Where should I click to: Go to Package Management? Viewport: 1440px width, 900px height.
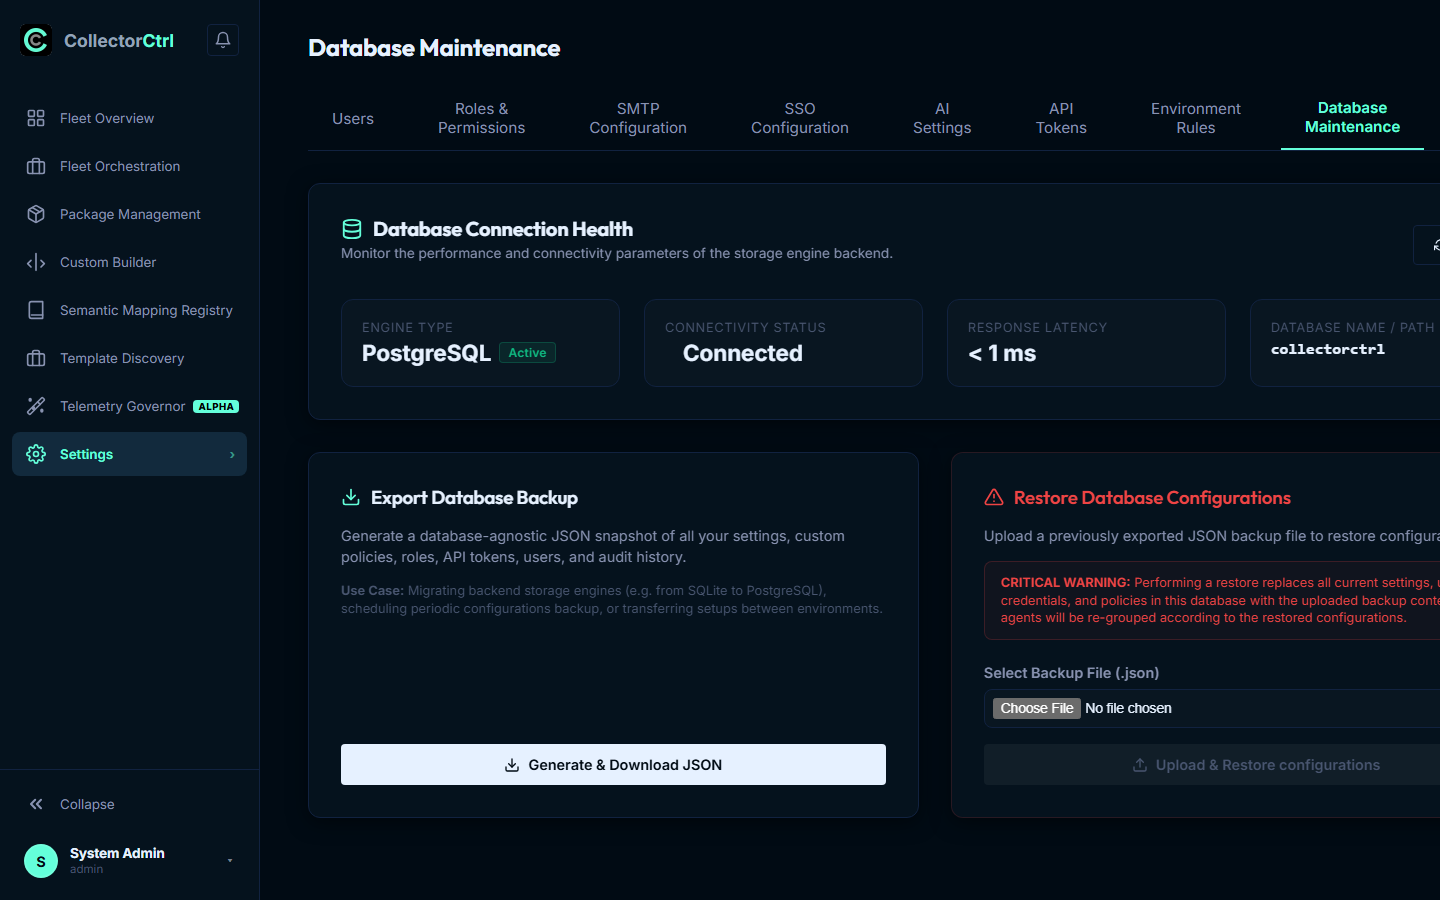[x=129, y=214]
